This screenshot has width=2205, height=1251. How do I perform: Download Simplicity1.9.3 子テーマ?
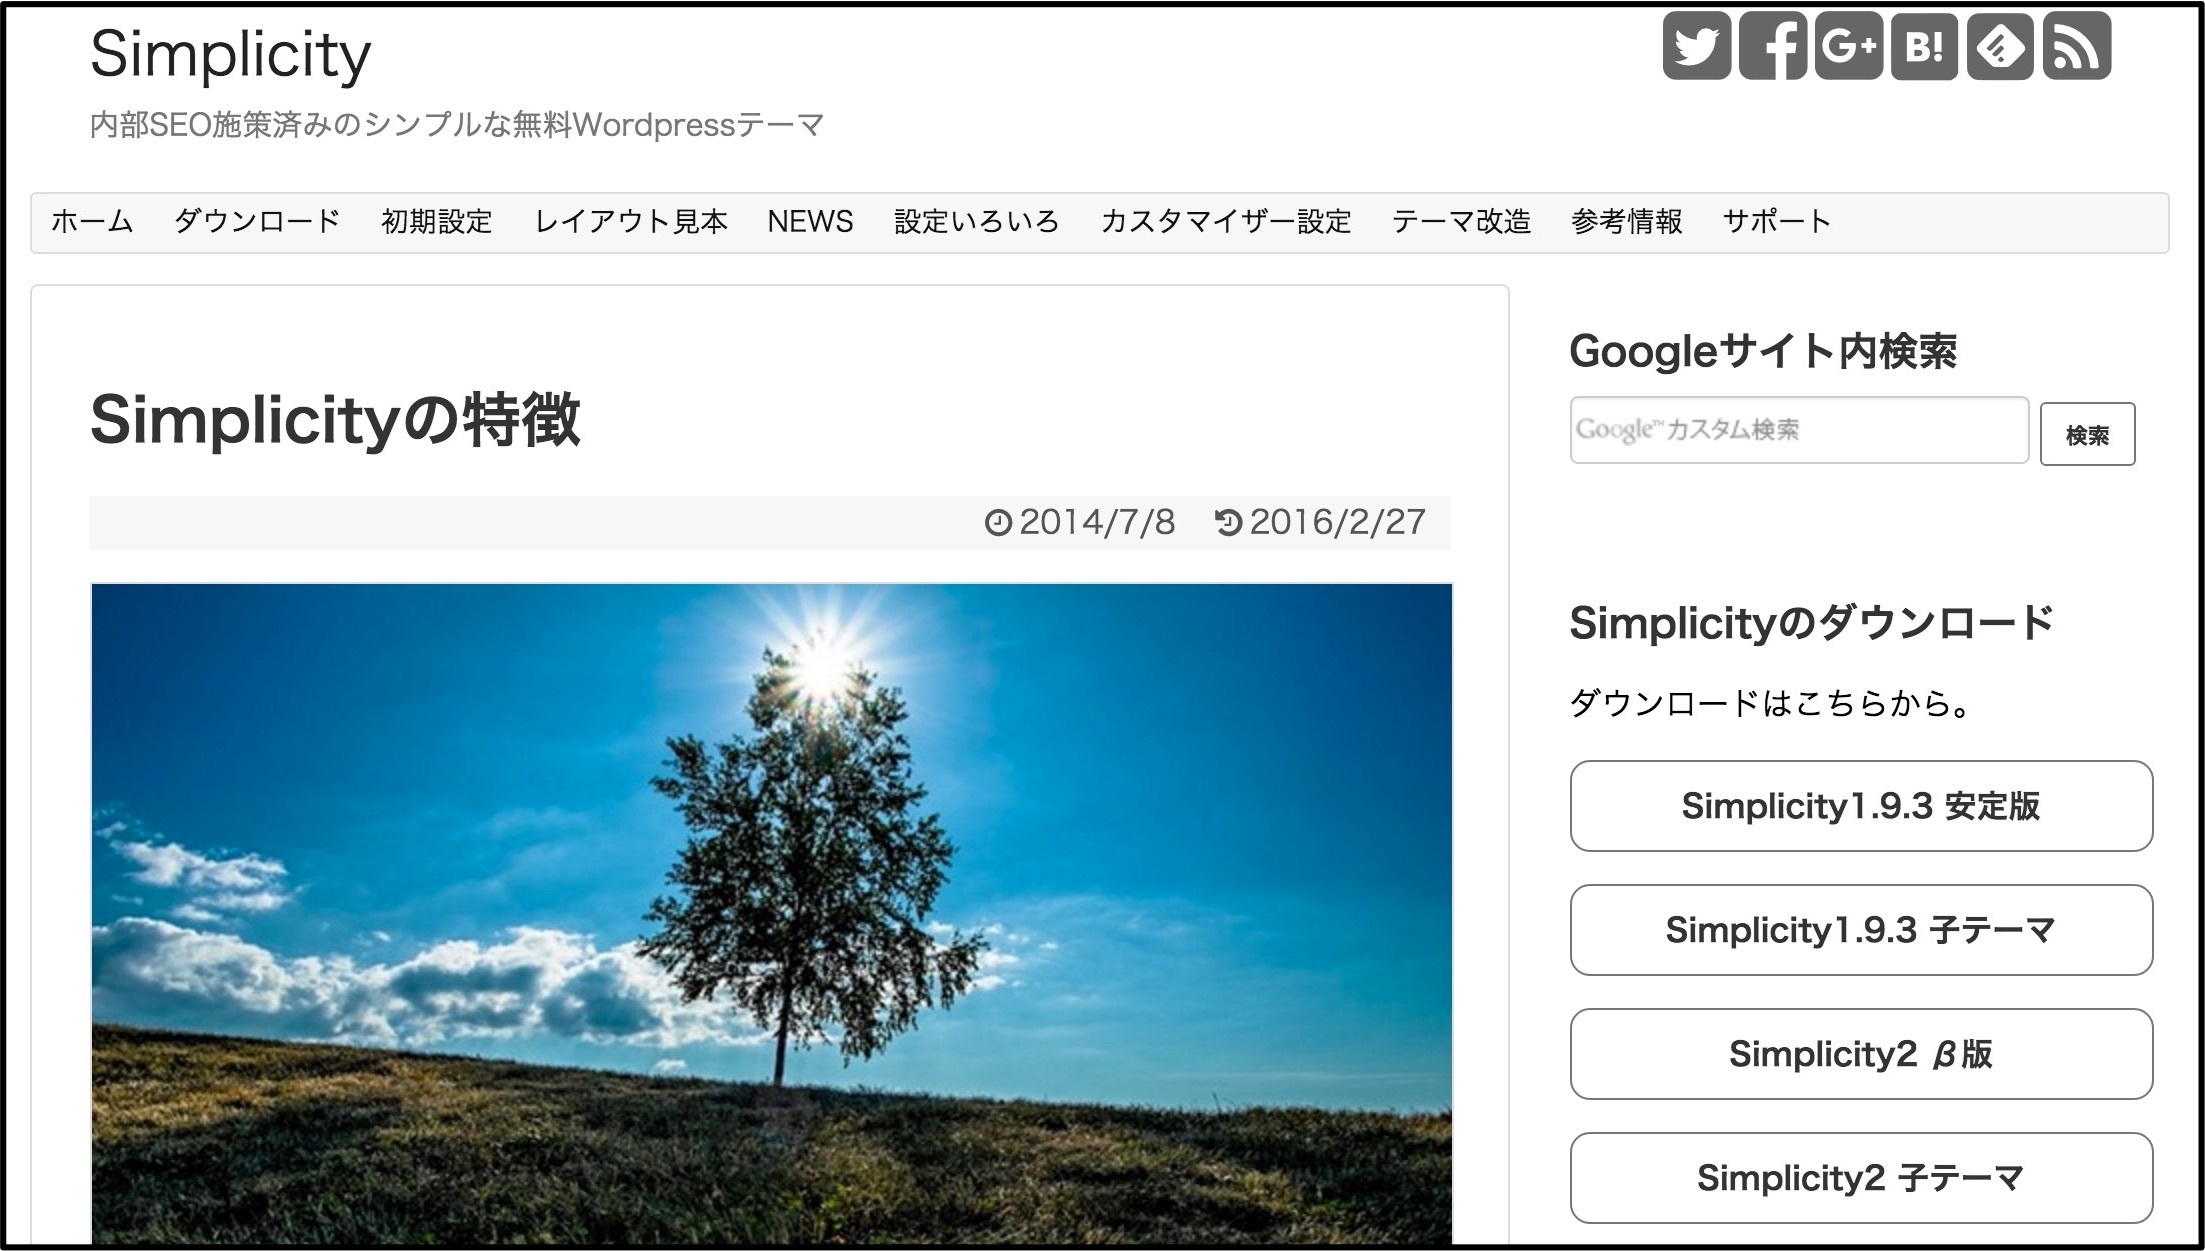click(x=1861, y=930)
